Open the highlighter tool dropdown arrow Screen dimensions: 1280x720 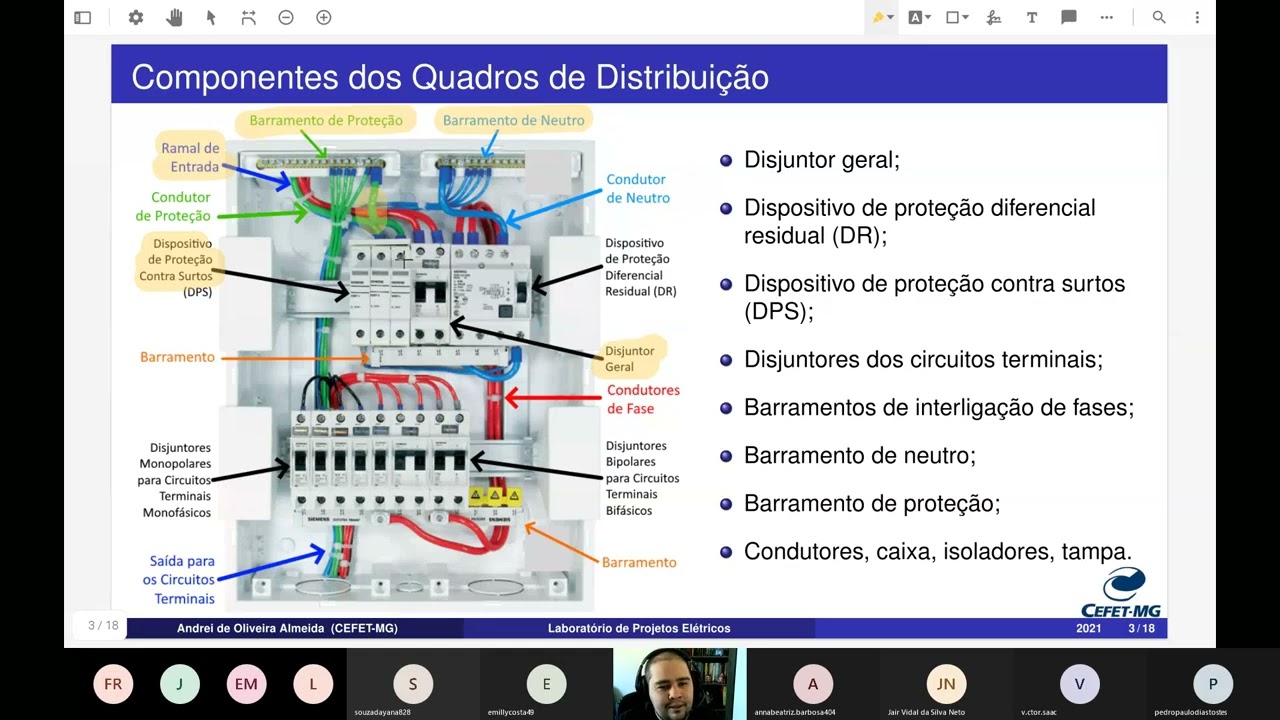pos(890,17)
